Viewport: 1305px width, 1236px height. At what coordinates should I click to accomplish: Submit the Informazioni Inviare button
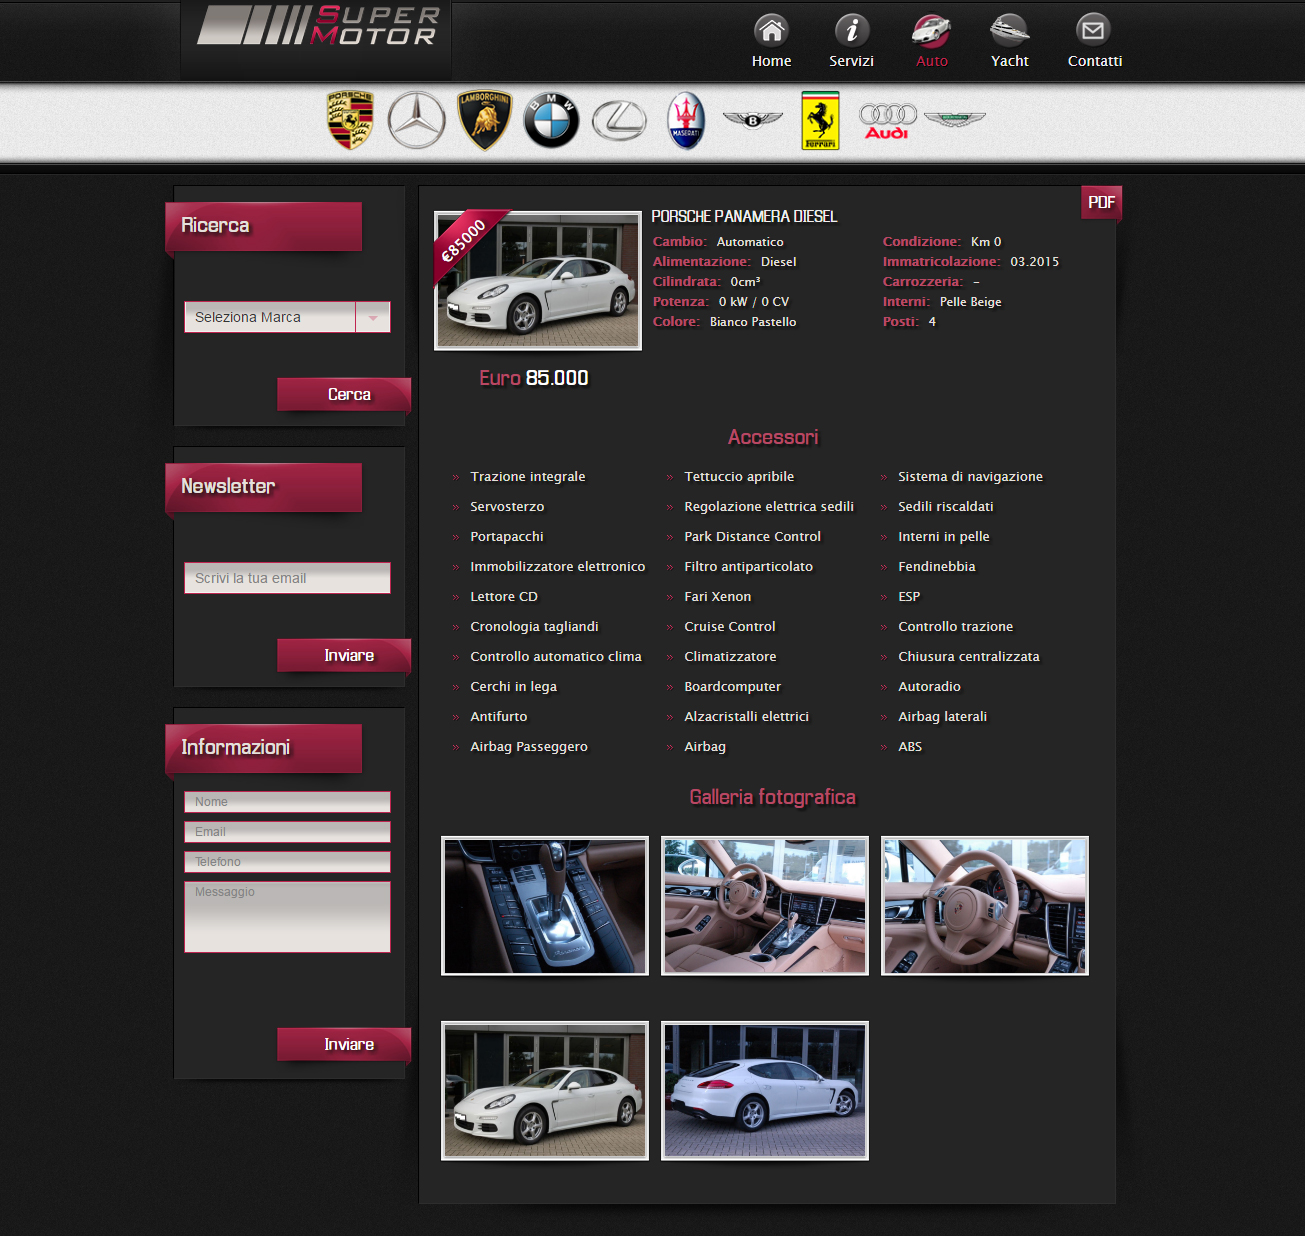tap(344, 1044)
